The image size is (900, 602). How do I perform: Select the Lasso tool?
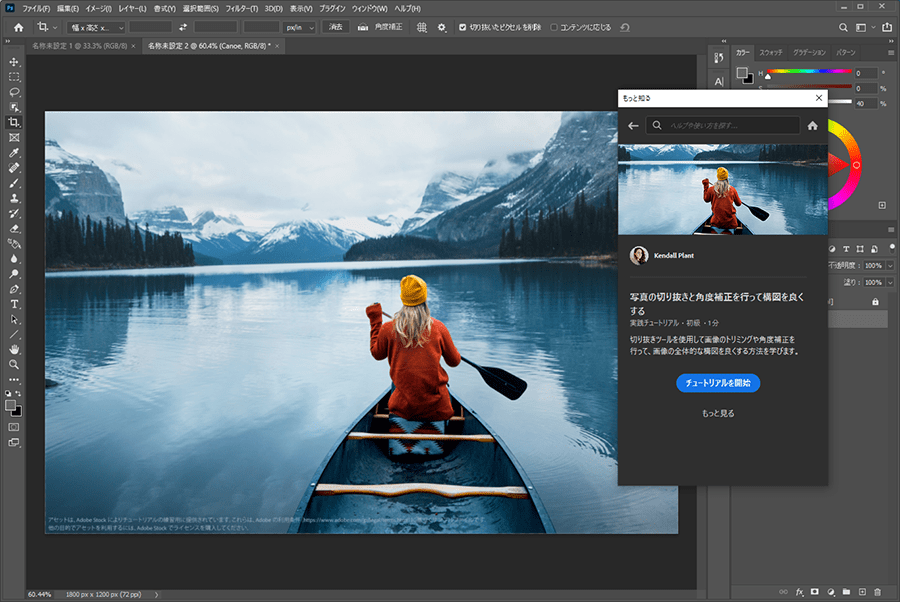point(14,92)
